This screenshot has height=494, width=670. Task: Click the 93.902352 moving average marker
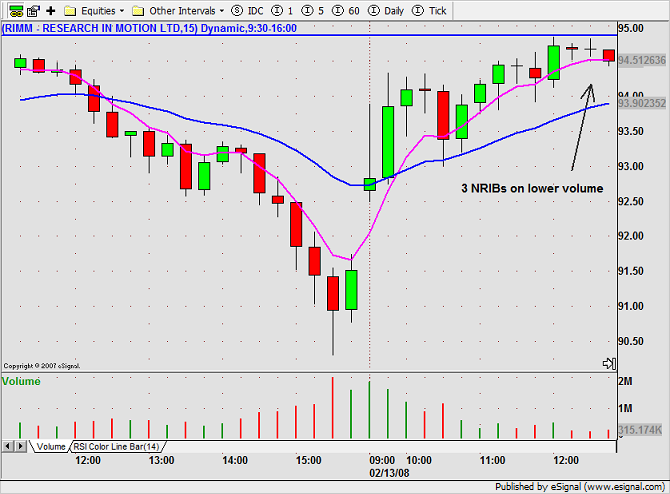(x=642, y=103)
